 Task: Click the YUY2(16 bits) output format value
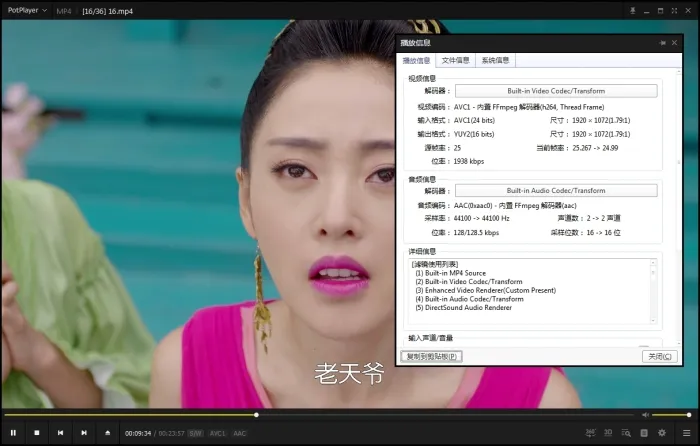tap(474, 134)
